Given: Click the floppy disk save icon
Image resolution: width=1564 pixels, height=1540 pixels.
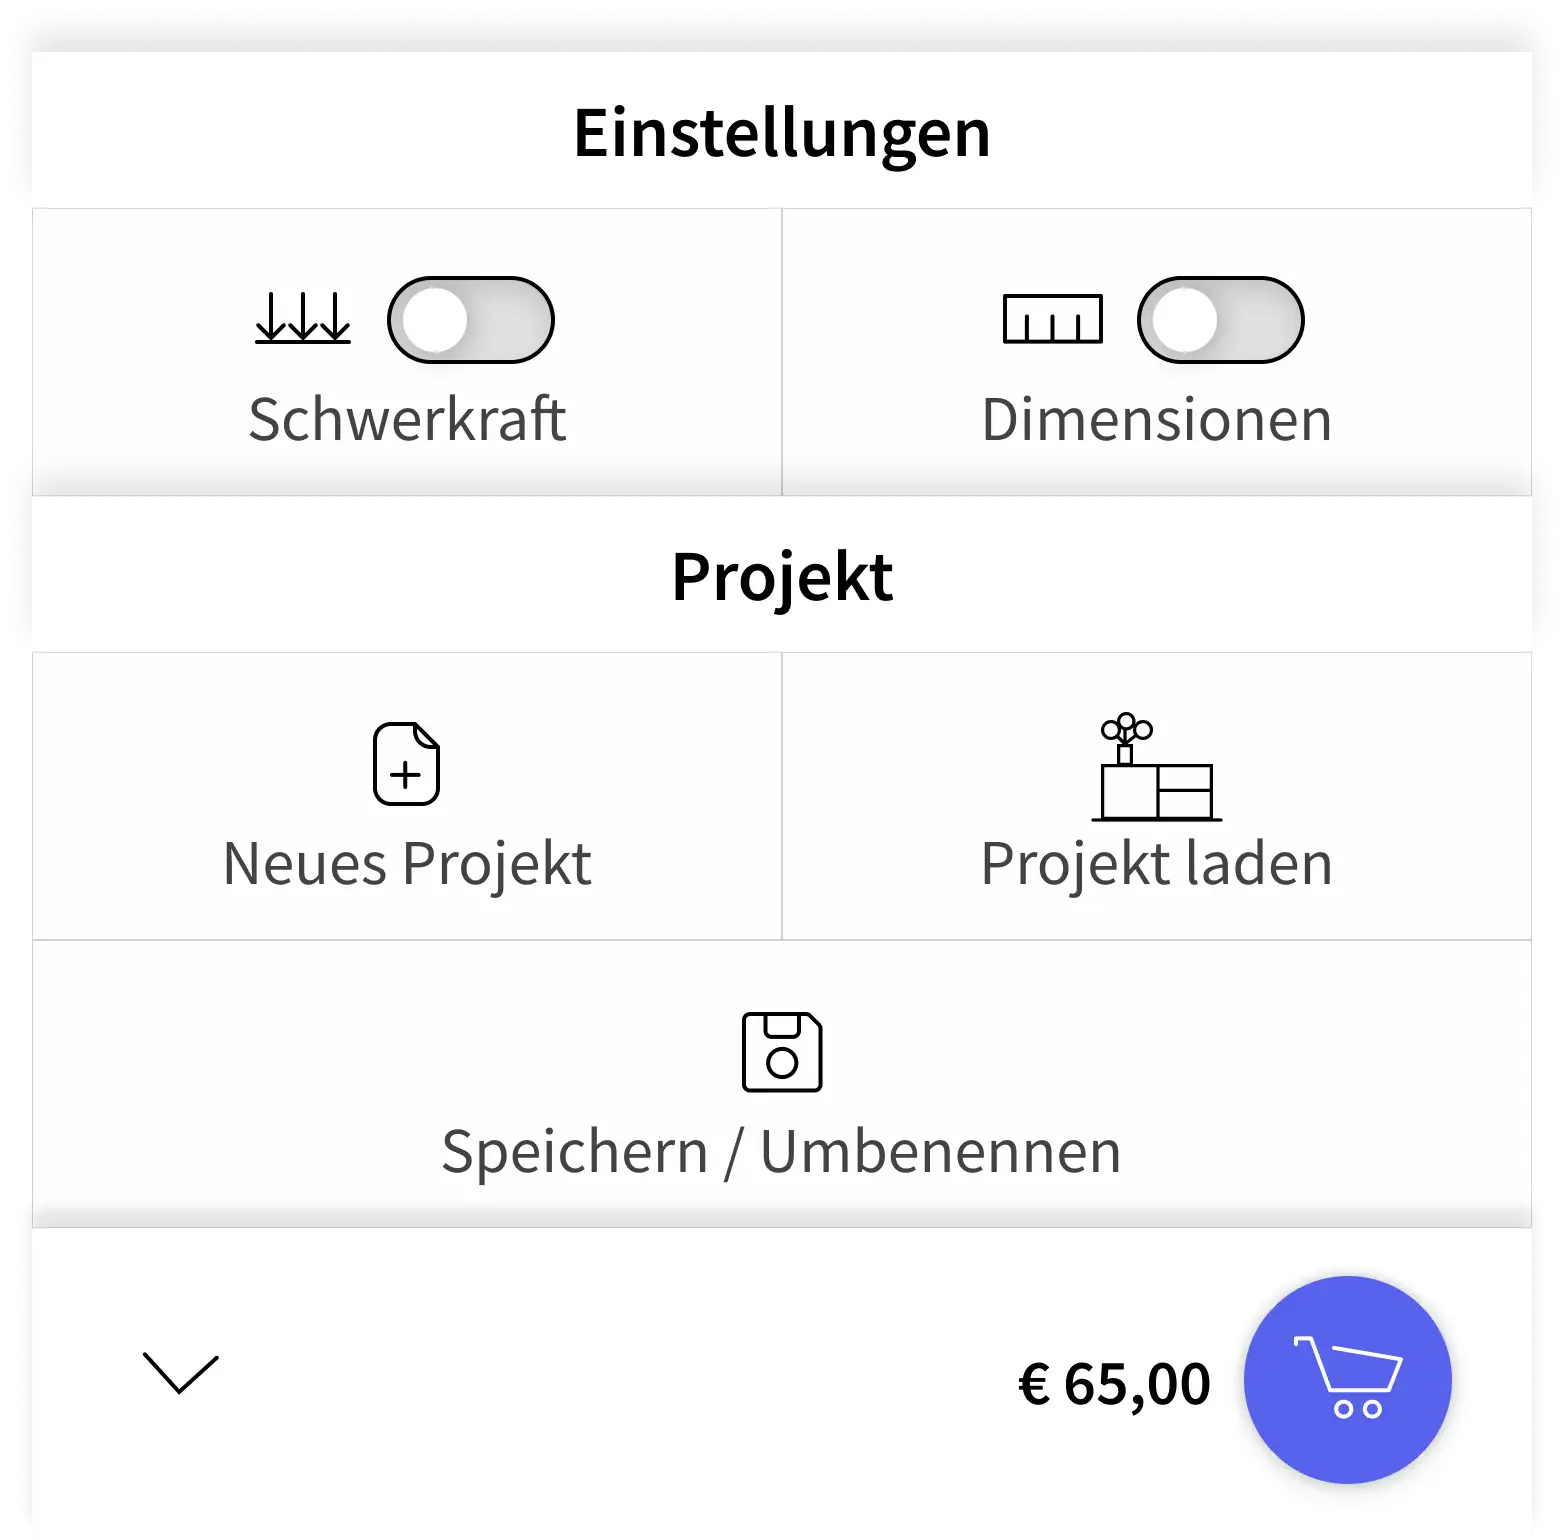Looking at the screenshot, I should click(782, 1052).
